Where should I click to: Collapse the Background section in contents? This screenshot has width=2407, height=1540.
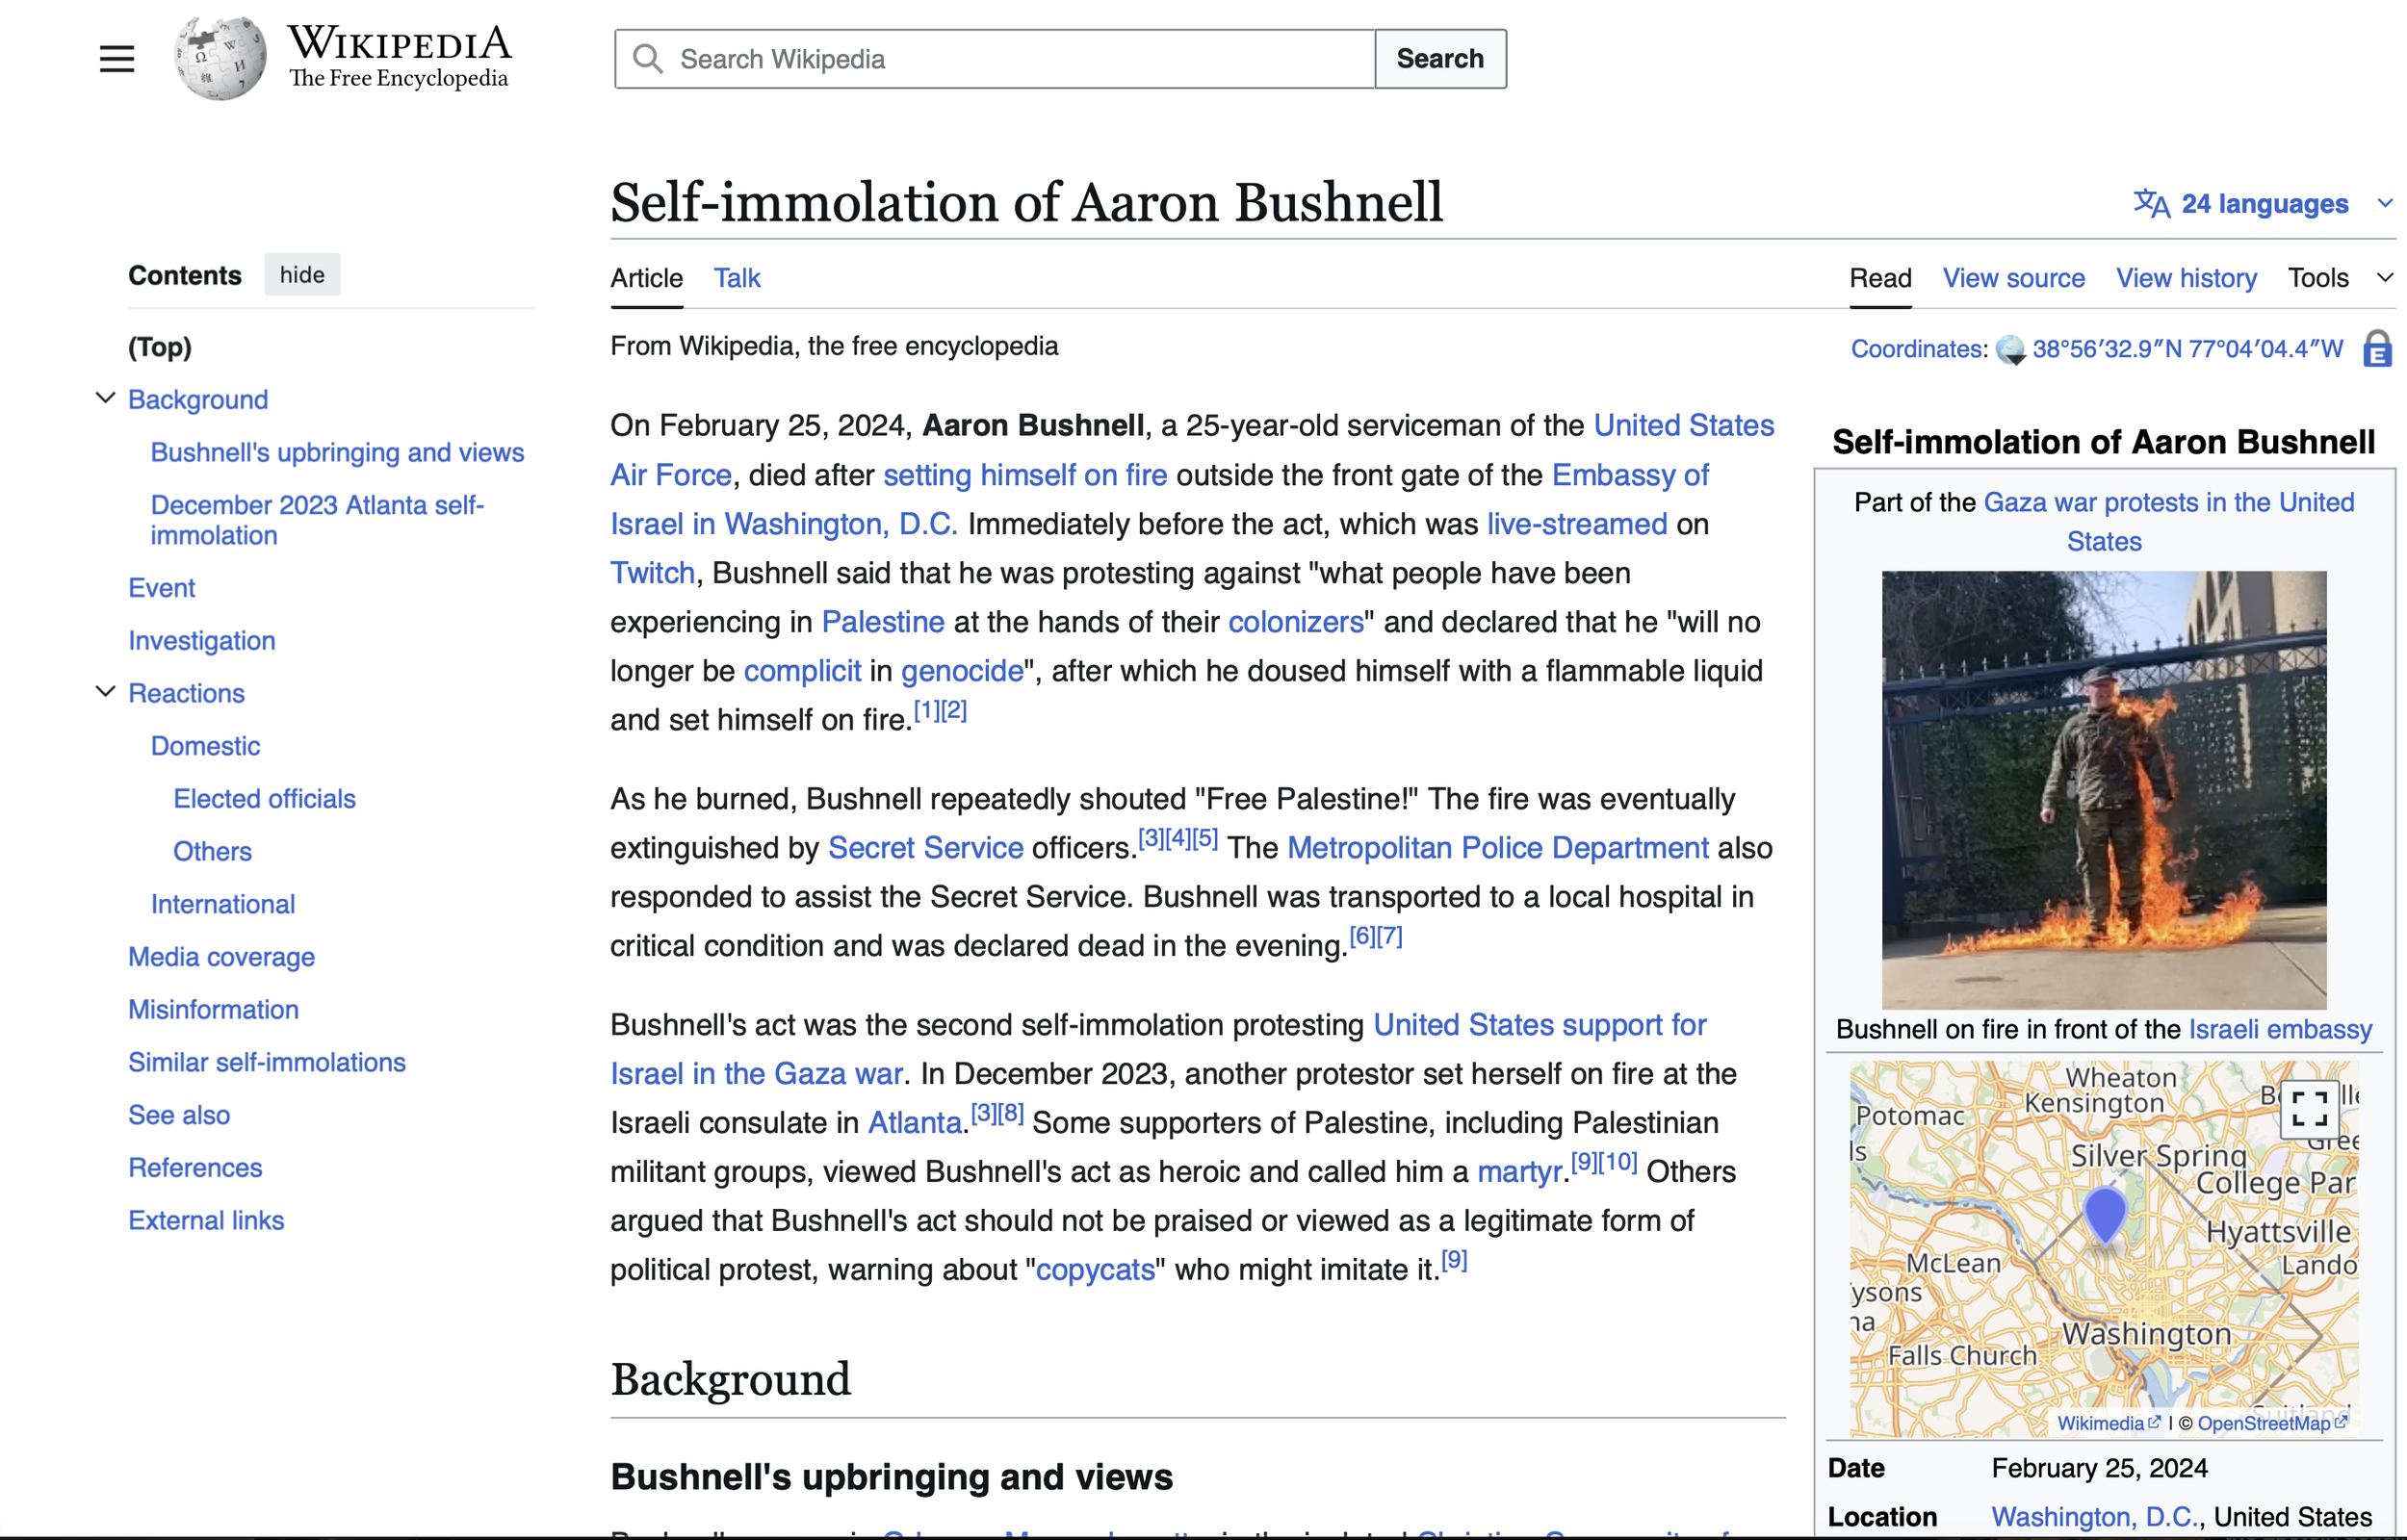click(105, 398)
